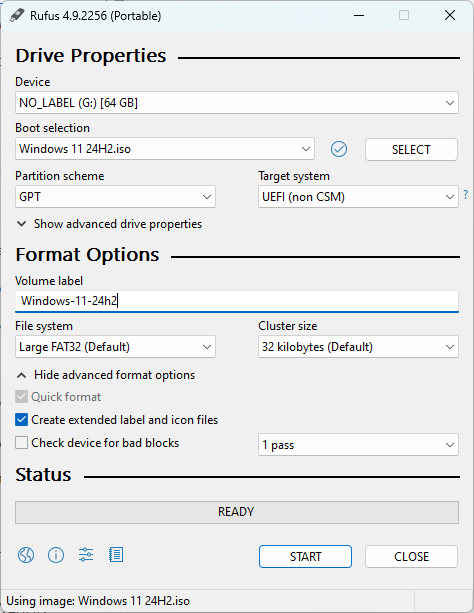Collapse Hide advanced format options
Image resolution: width=474 pixels, height=613 pixels.
point(106,375)
